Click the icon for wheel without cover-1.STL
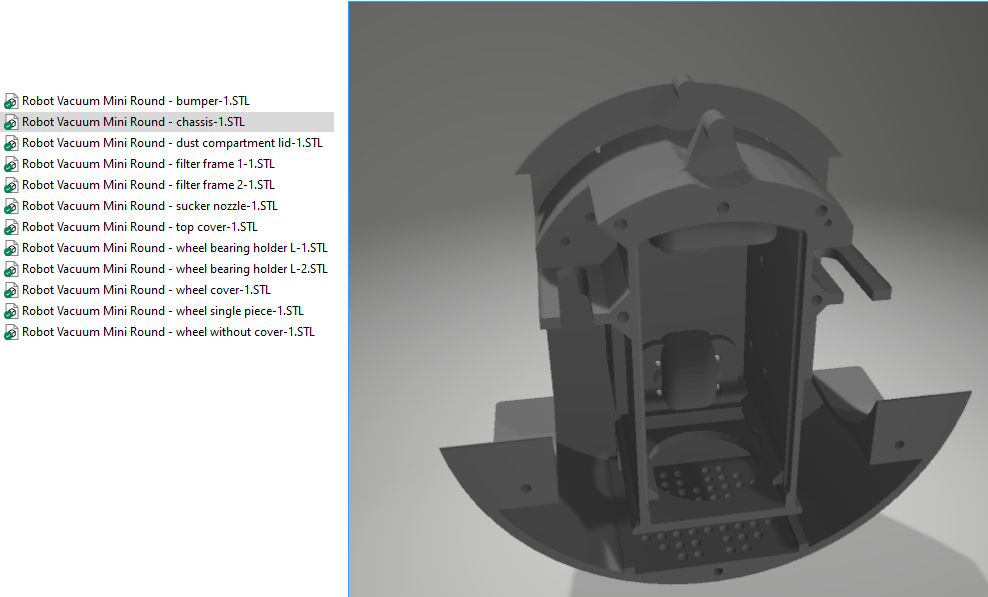The height and width of the screenshot is (597, 988). pos(12,332)
